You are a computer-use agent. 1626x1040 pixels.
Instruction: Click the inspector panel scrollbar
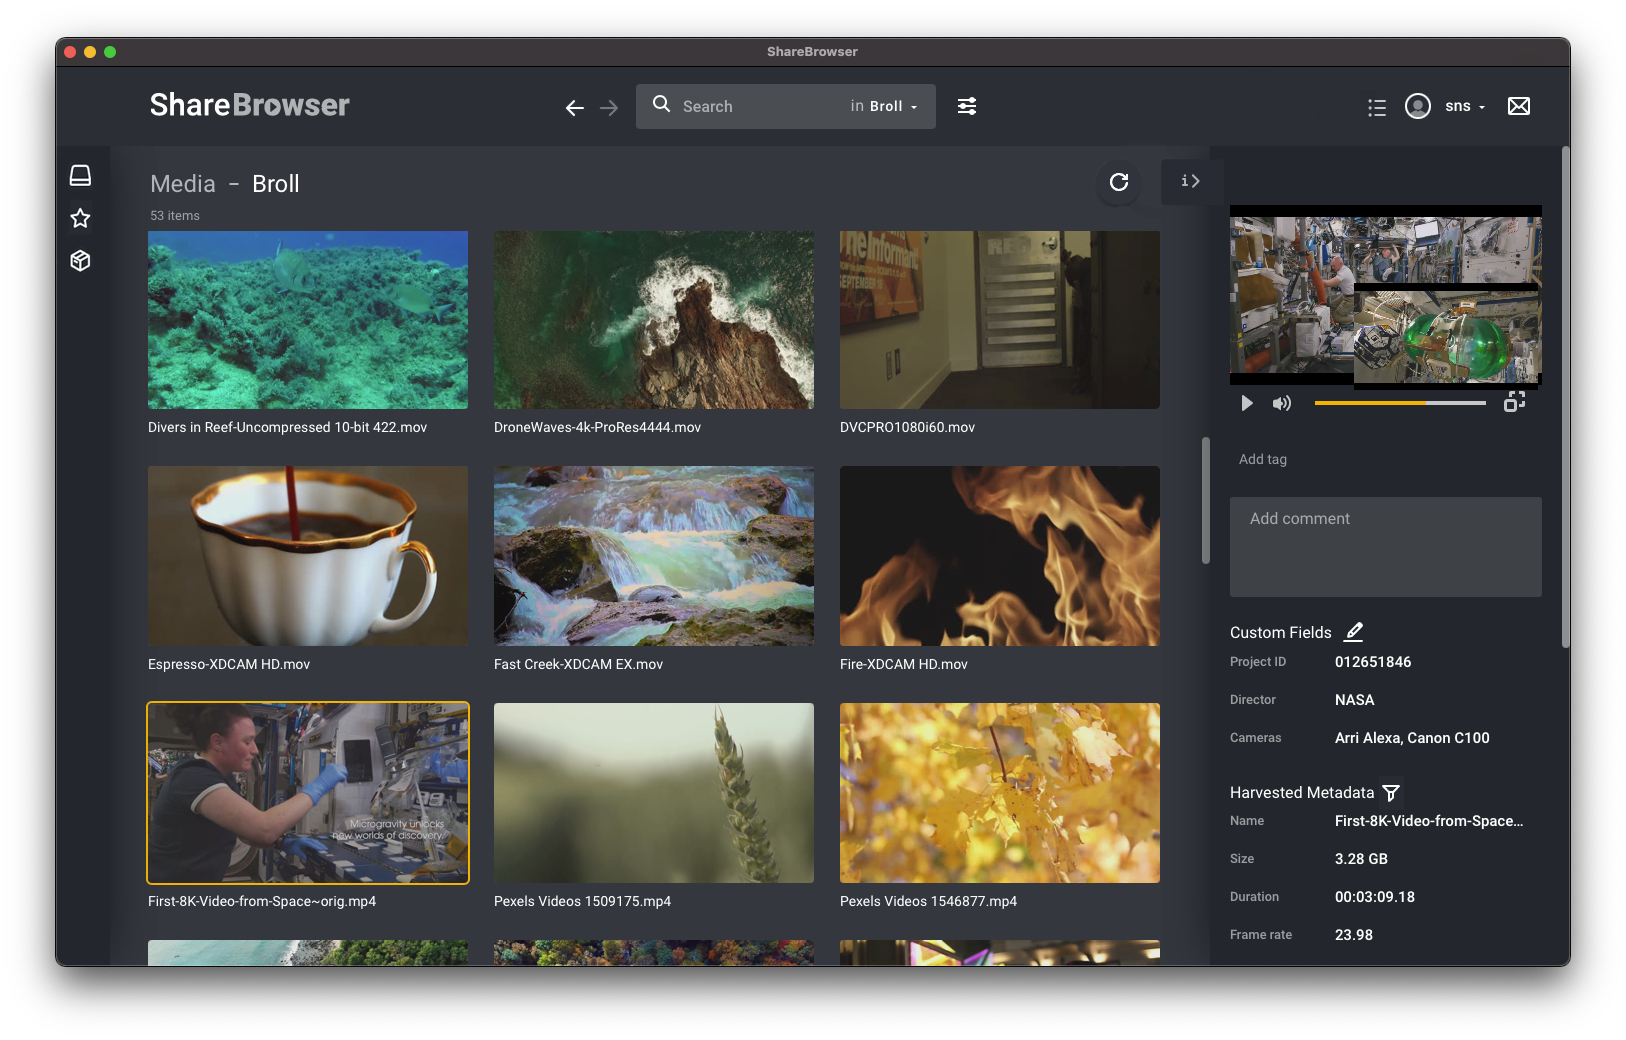point(1565,397)
